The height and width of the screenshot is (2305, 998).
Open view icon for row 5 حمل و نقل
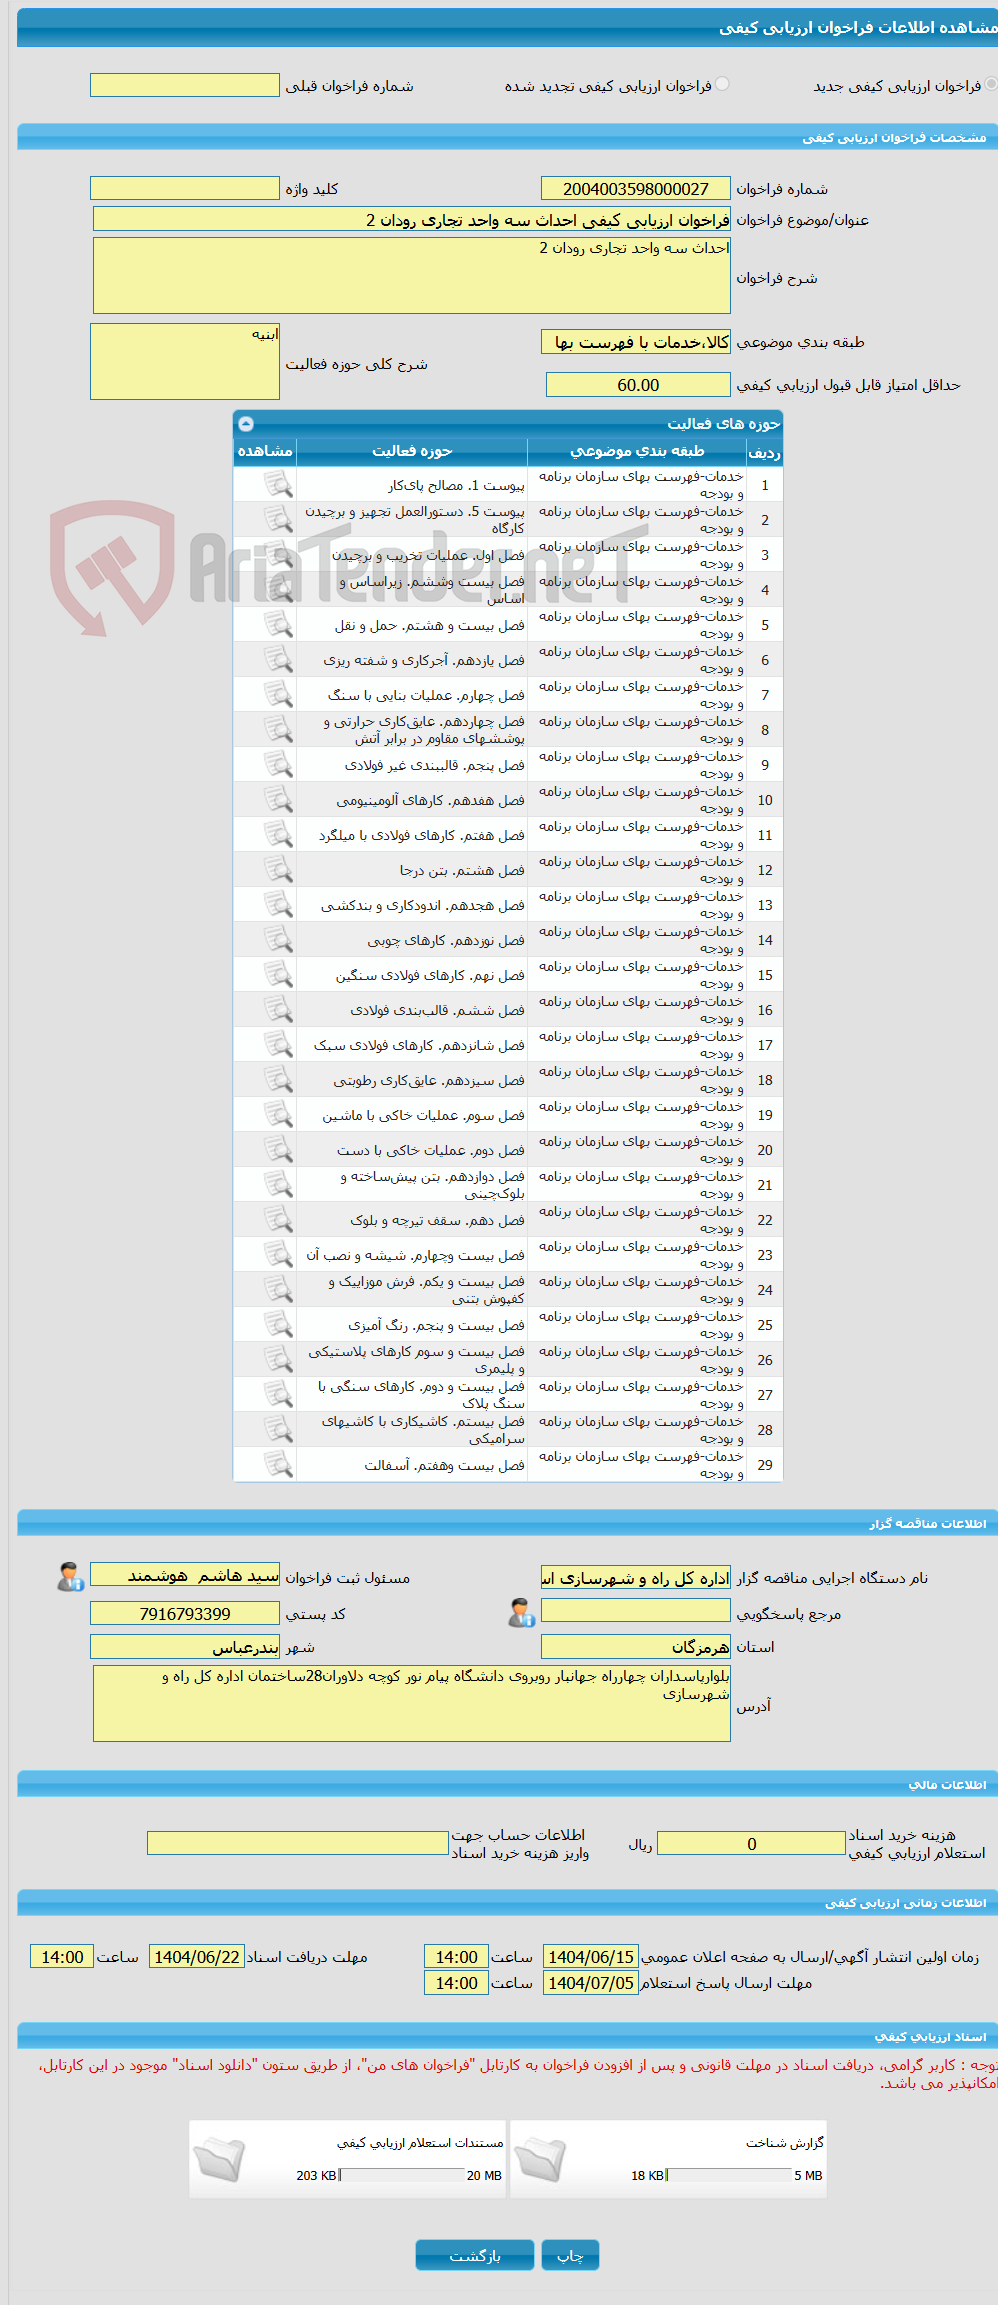click(x=278, y=625)
